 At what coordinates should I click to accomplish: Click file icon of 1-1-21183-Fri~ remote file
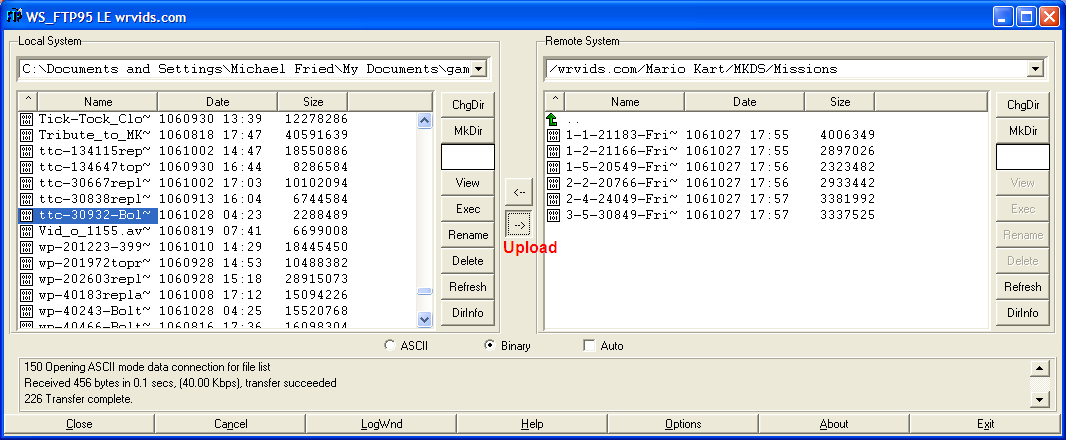coord(553,135)
